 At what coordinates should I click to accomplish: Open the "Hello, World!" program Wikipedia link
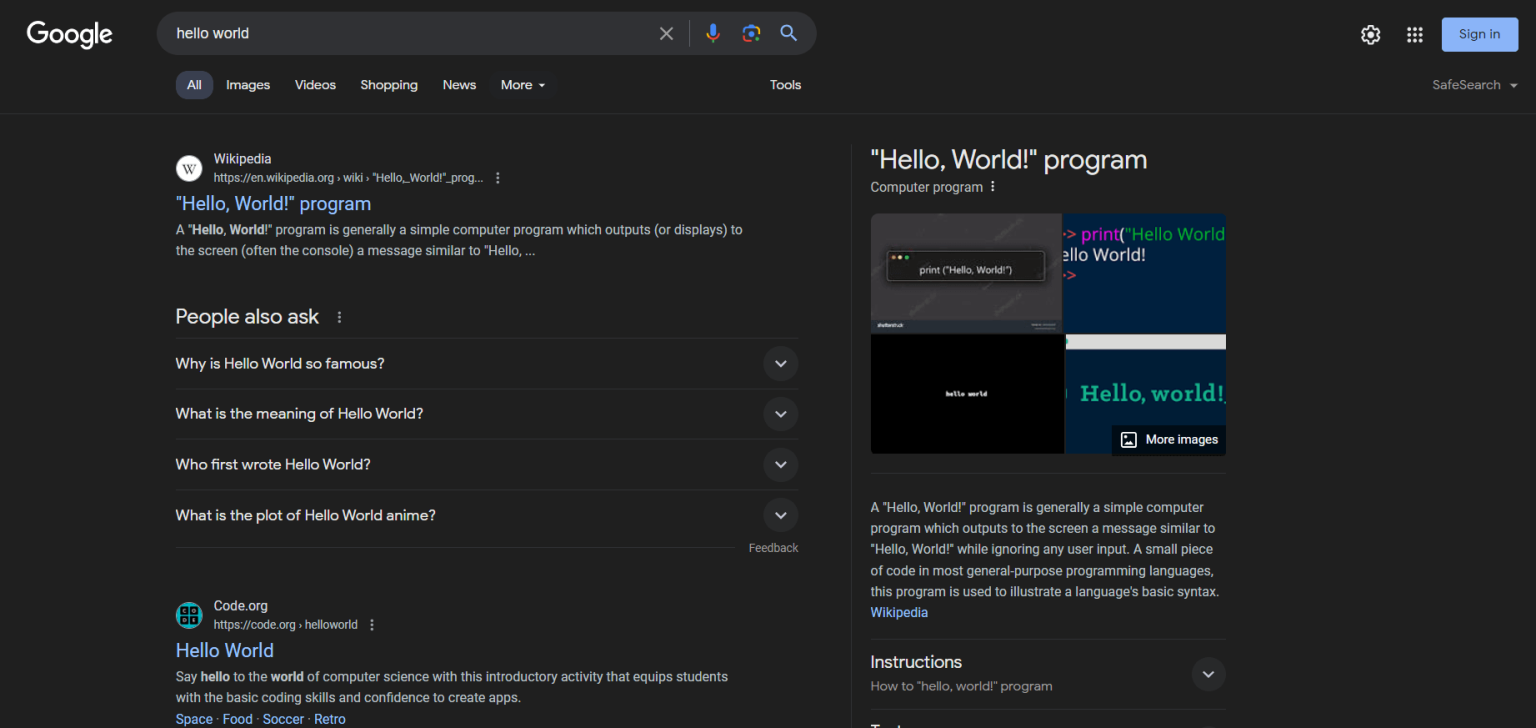click(x=273, y=204)
